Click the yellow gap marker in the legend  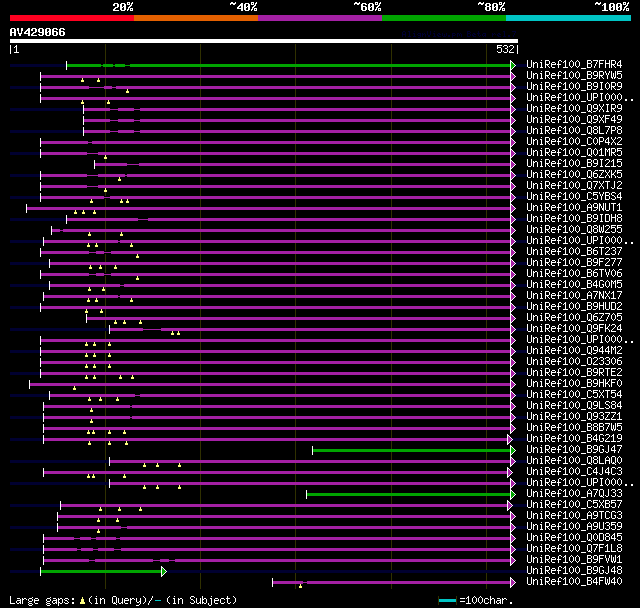pos(82,601)
